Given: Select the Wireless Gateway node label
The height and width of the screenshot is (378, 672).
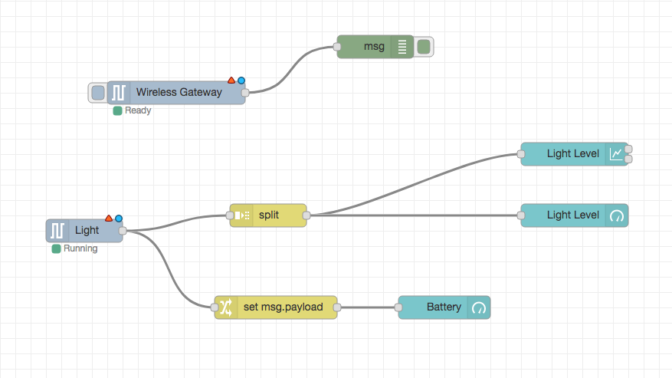Looking at the screenshot, I should 179,92.
